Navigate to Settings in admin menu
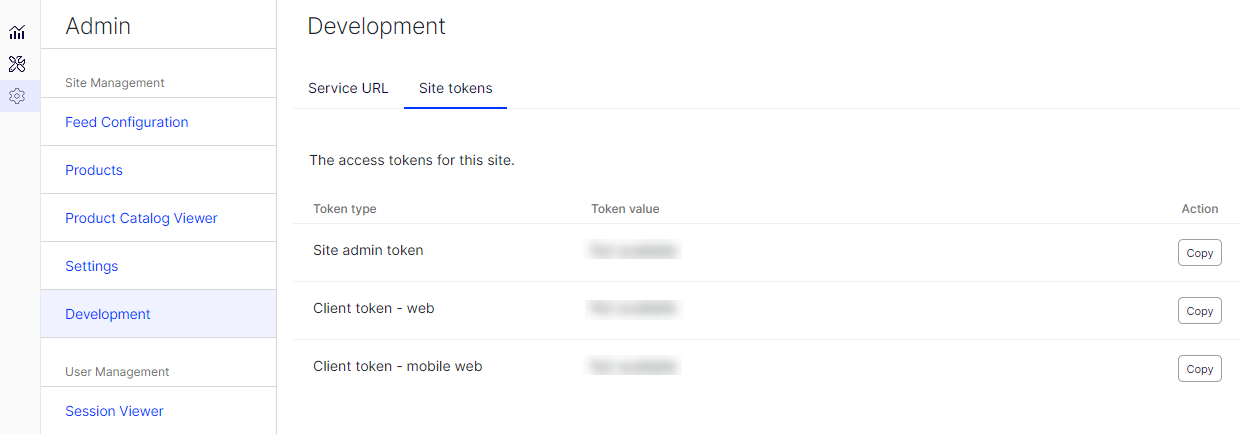This screenshot has height=434, width=1241. coord(91,266)
